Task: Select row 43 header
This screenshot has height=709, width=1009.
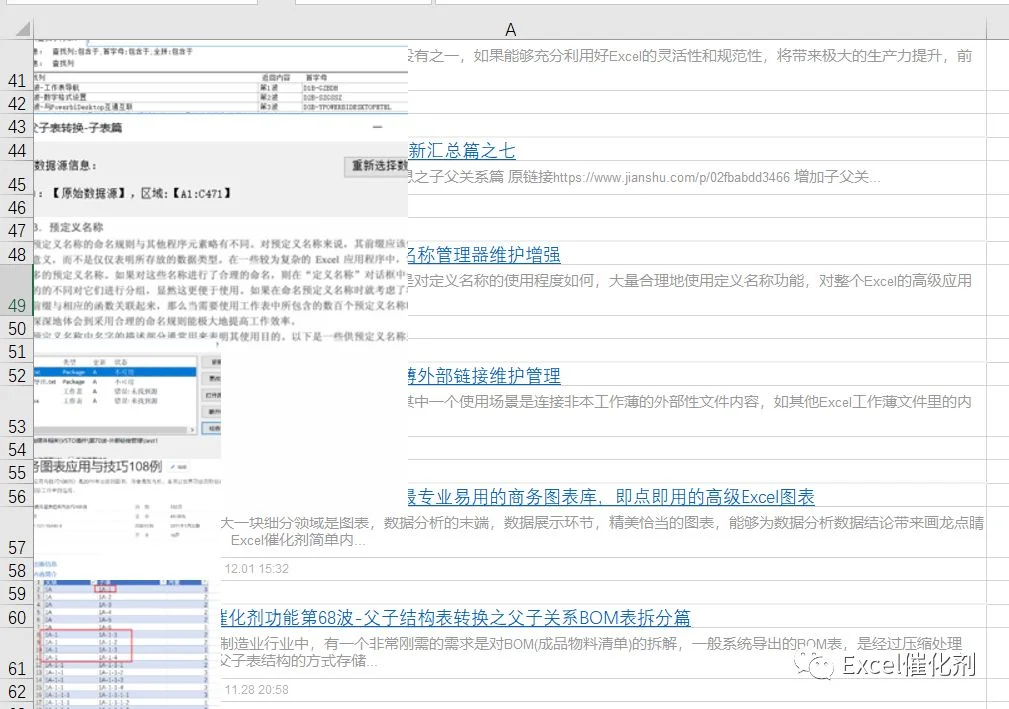Action: [17, 127]
